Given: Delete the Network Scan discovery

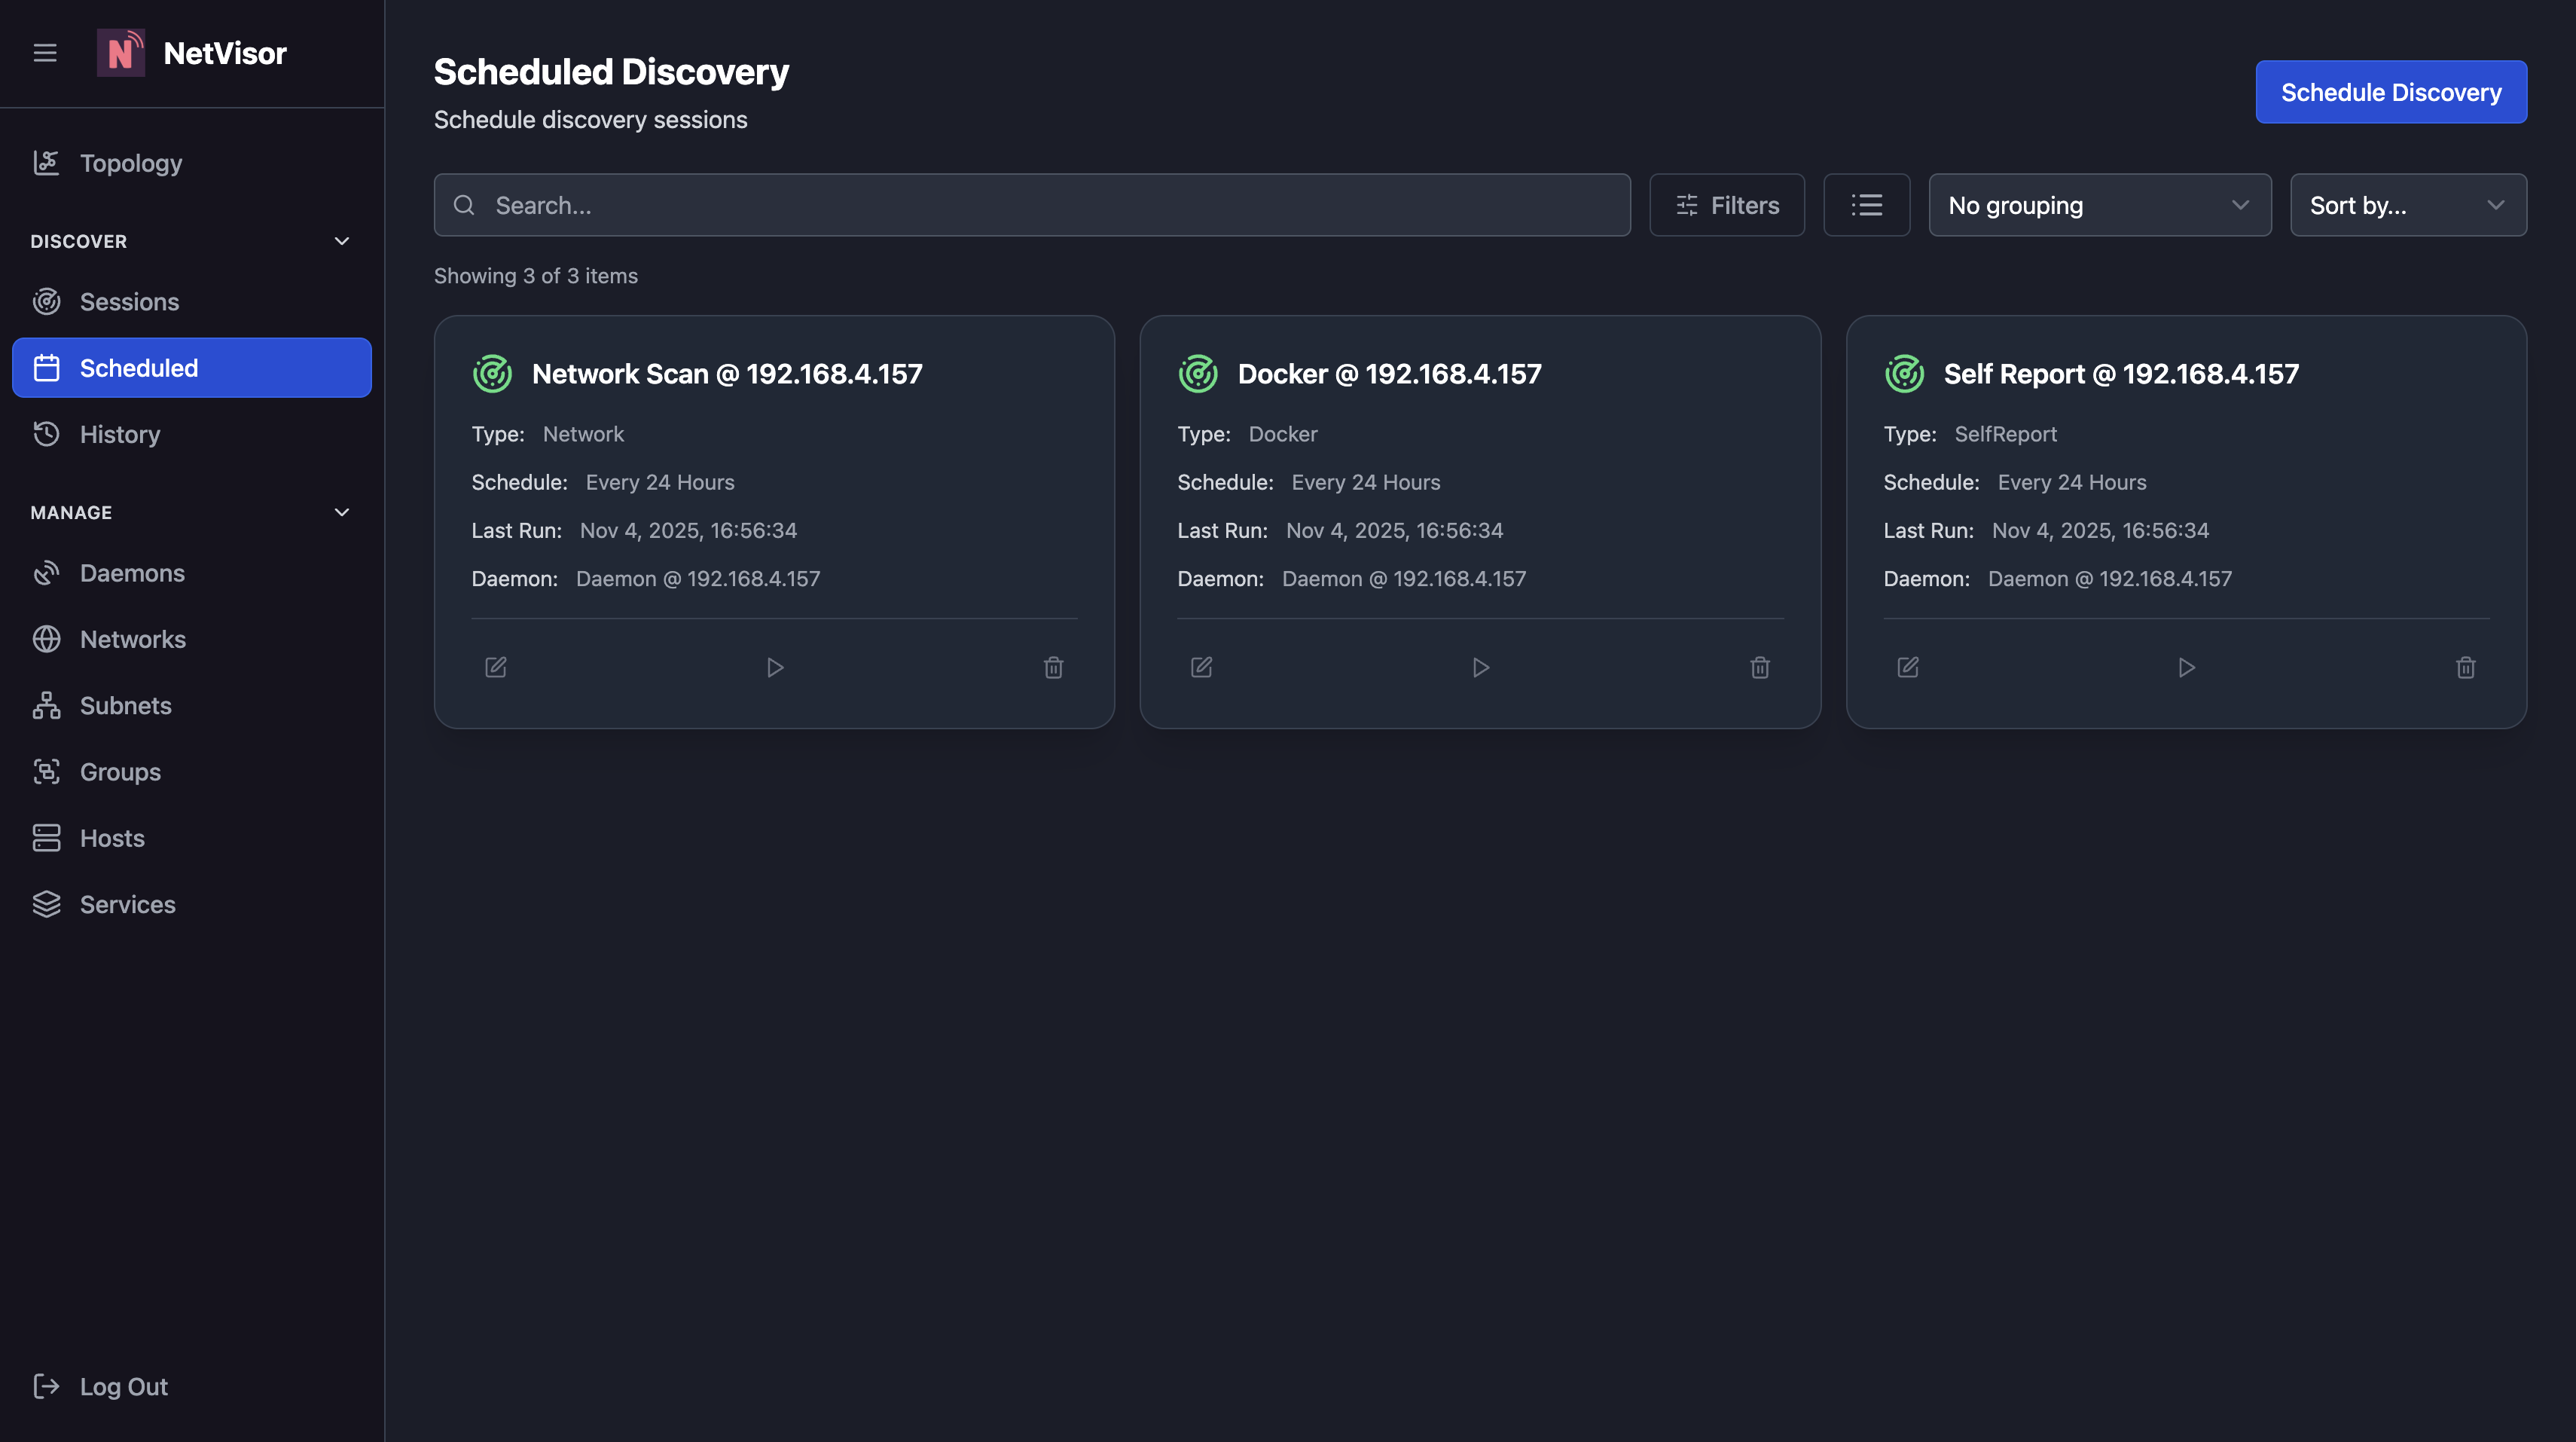Looking at the screenshot, I should pos(1054,667).
